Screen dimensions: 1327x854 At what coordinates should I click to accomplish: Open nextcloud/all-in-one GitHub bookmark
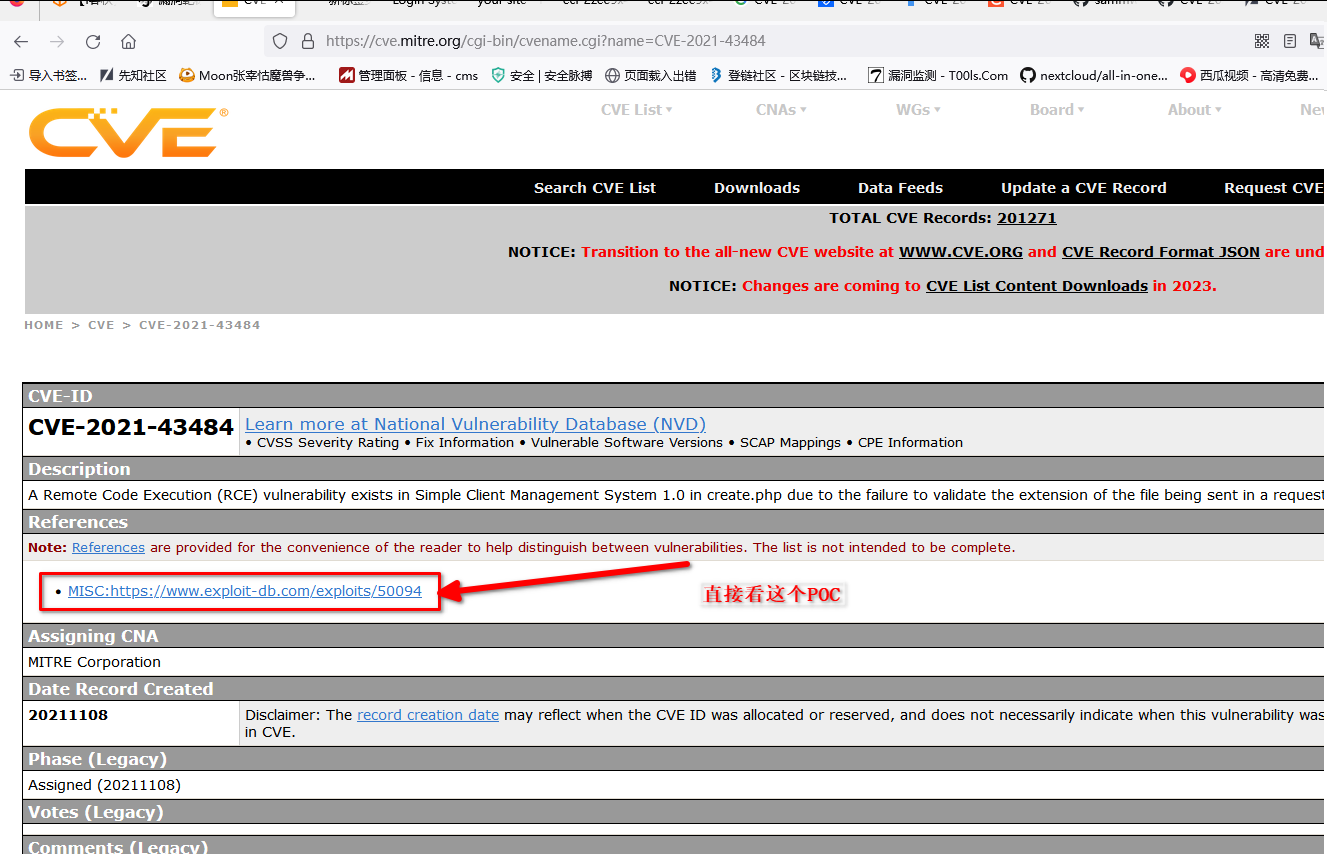[x=1094, y=75]
